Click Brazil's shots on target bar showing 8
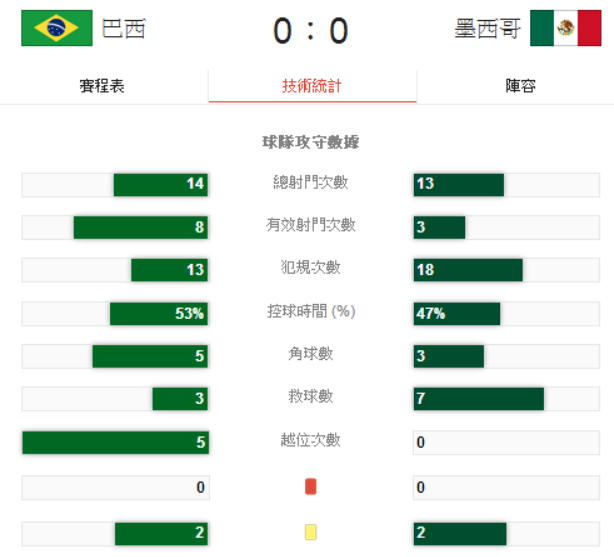The image size is (614, 557). tap(140, 227)
